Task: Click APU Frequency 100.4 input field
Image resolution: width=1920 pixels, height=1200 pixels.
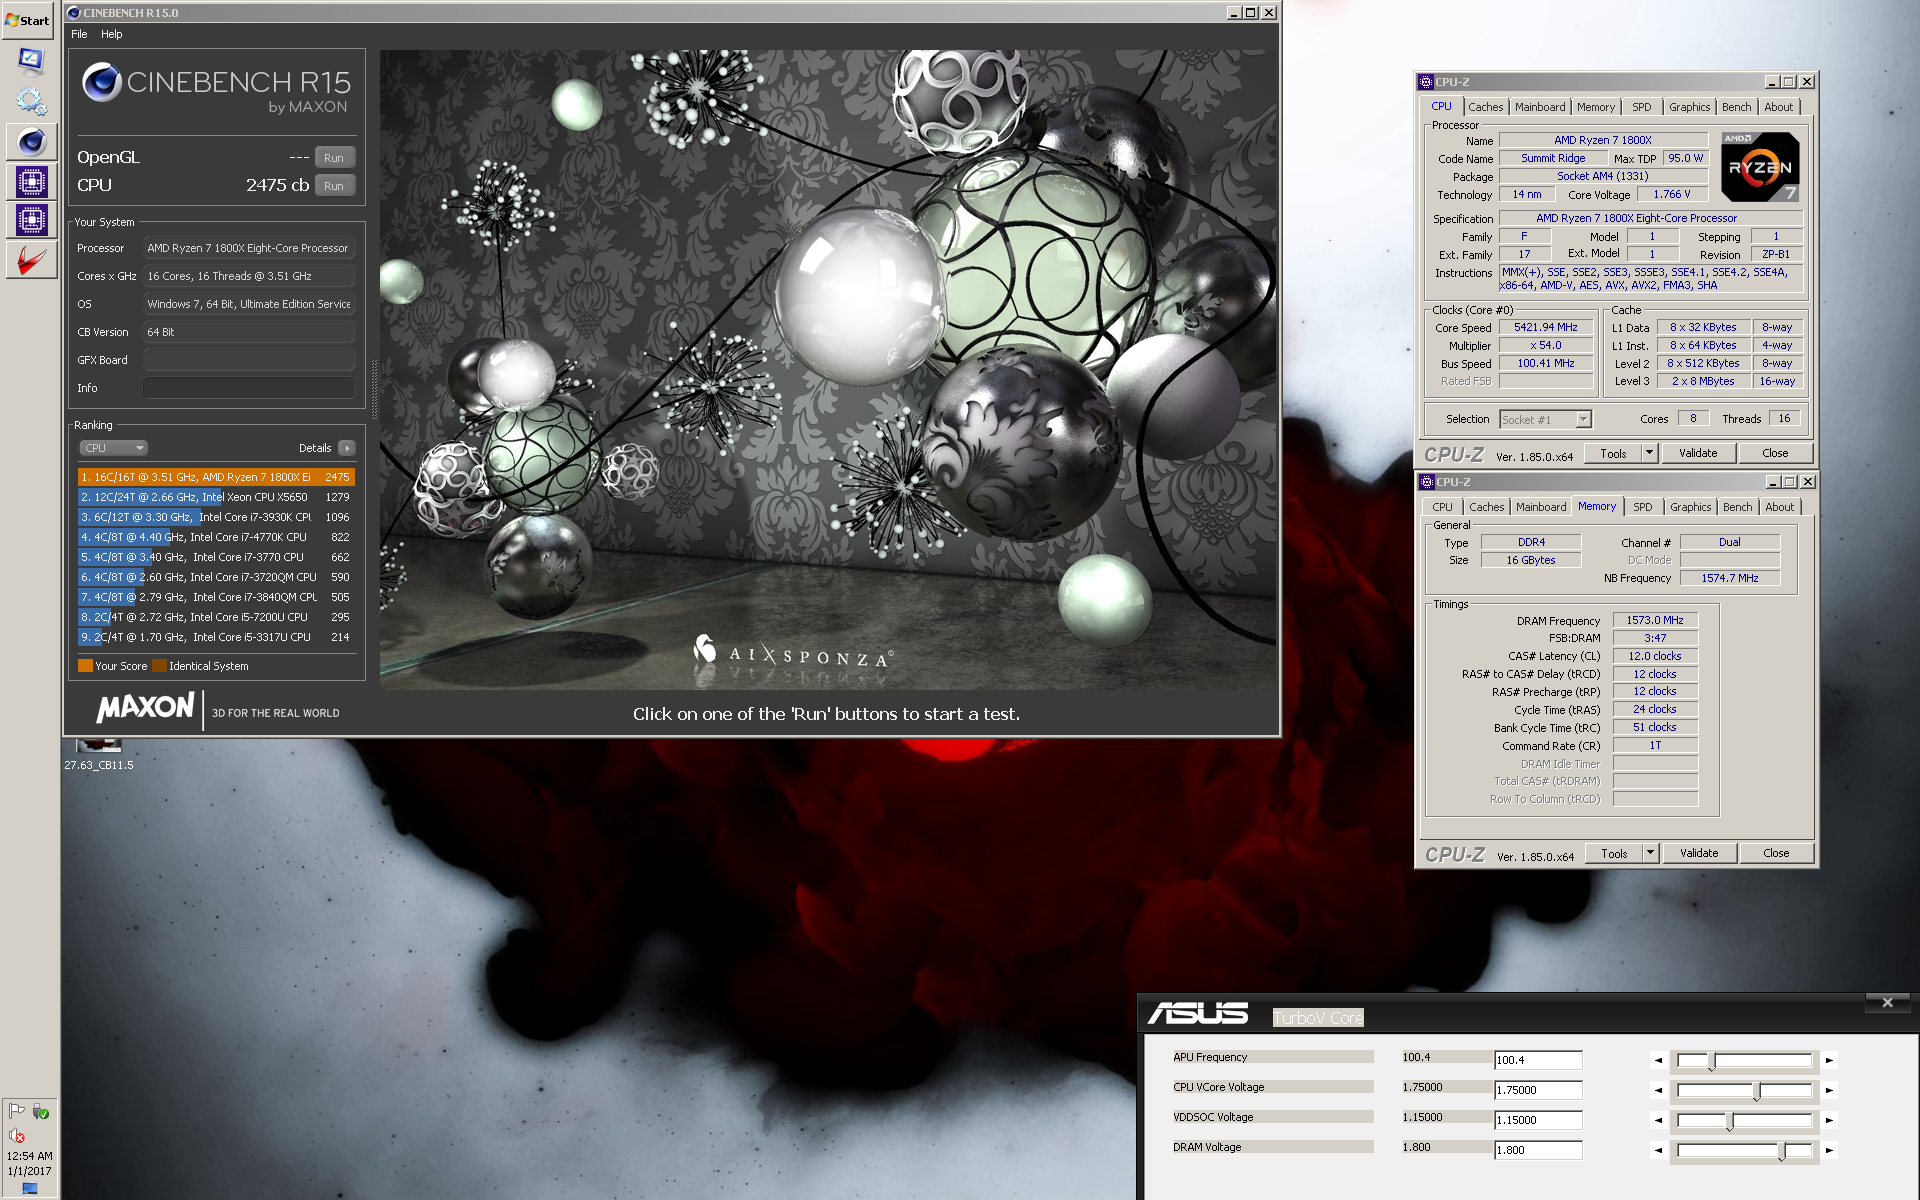Action: (1538, 1060)
